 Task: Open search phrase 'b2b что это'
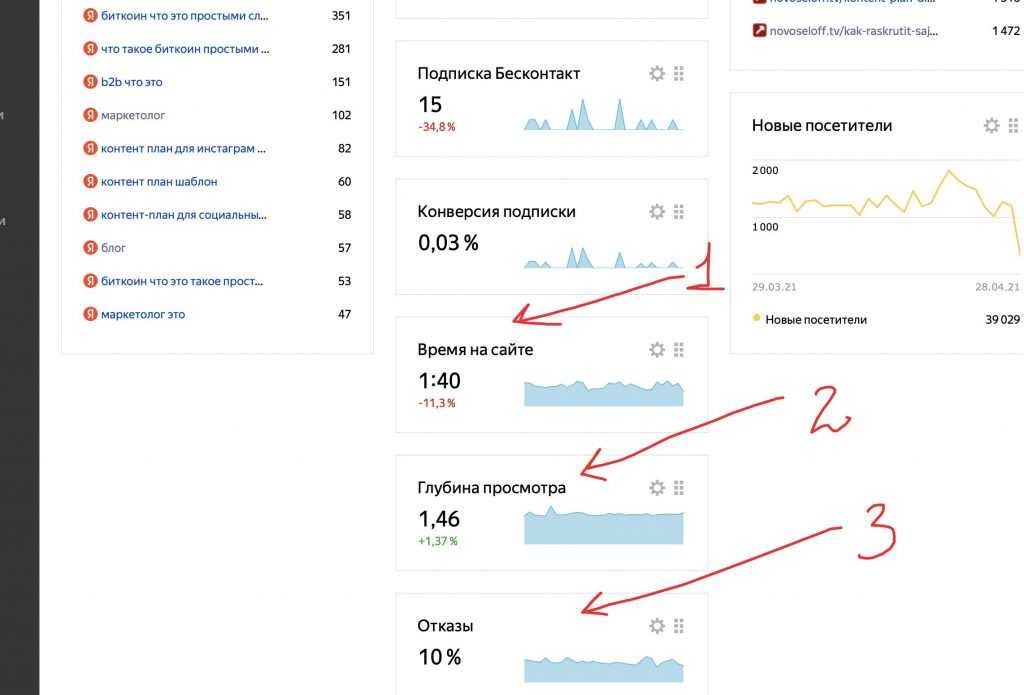131,82
